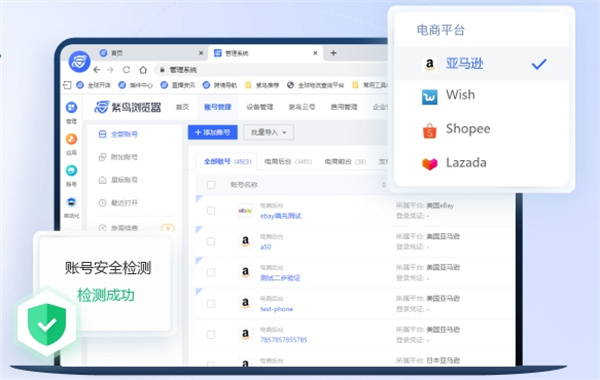Switch to the 电商后台 (3485) tab

pos(288,161)
